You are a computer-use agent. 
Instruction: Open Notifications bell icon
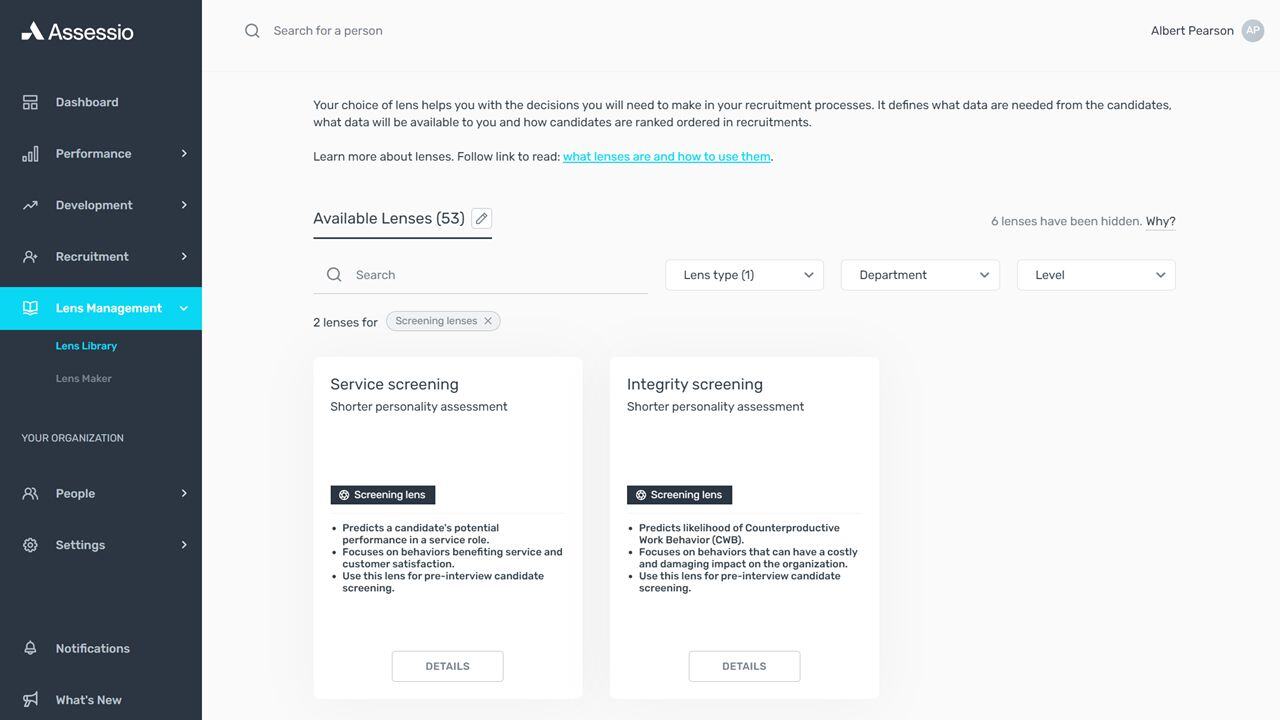click(30, 648)
